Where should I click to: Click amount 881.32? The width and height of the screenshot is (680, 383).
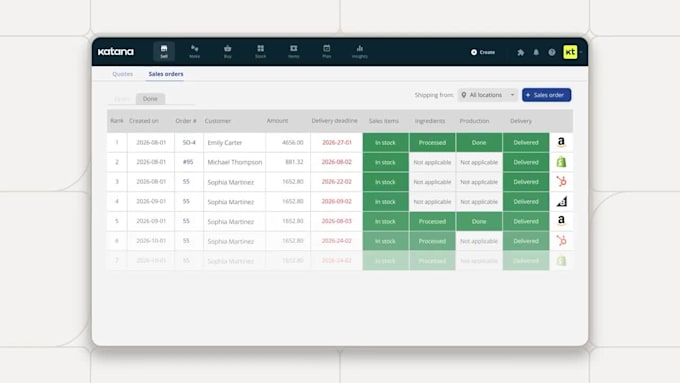pyautogui.click(x=294, y=162)
